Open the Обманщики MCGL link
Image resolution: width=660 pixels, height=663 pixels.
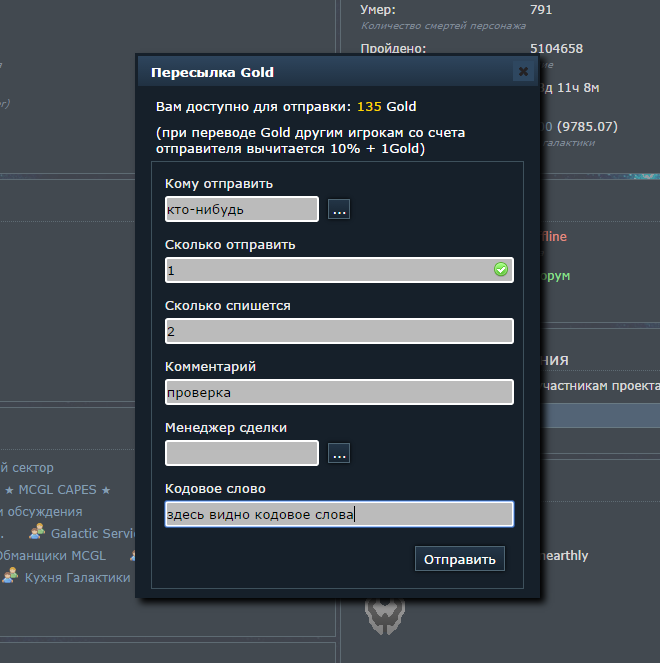coord(52,555)
